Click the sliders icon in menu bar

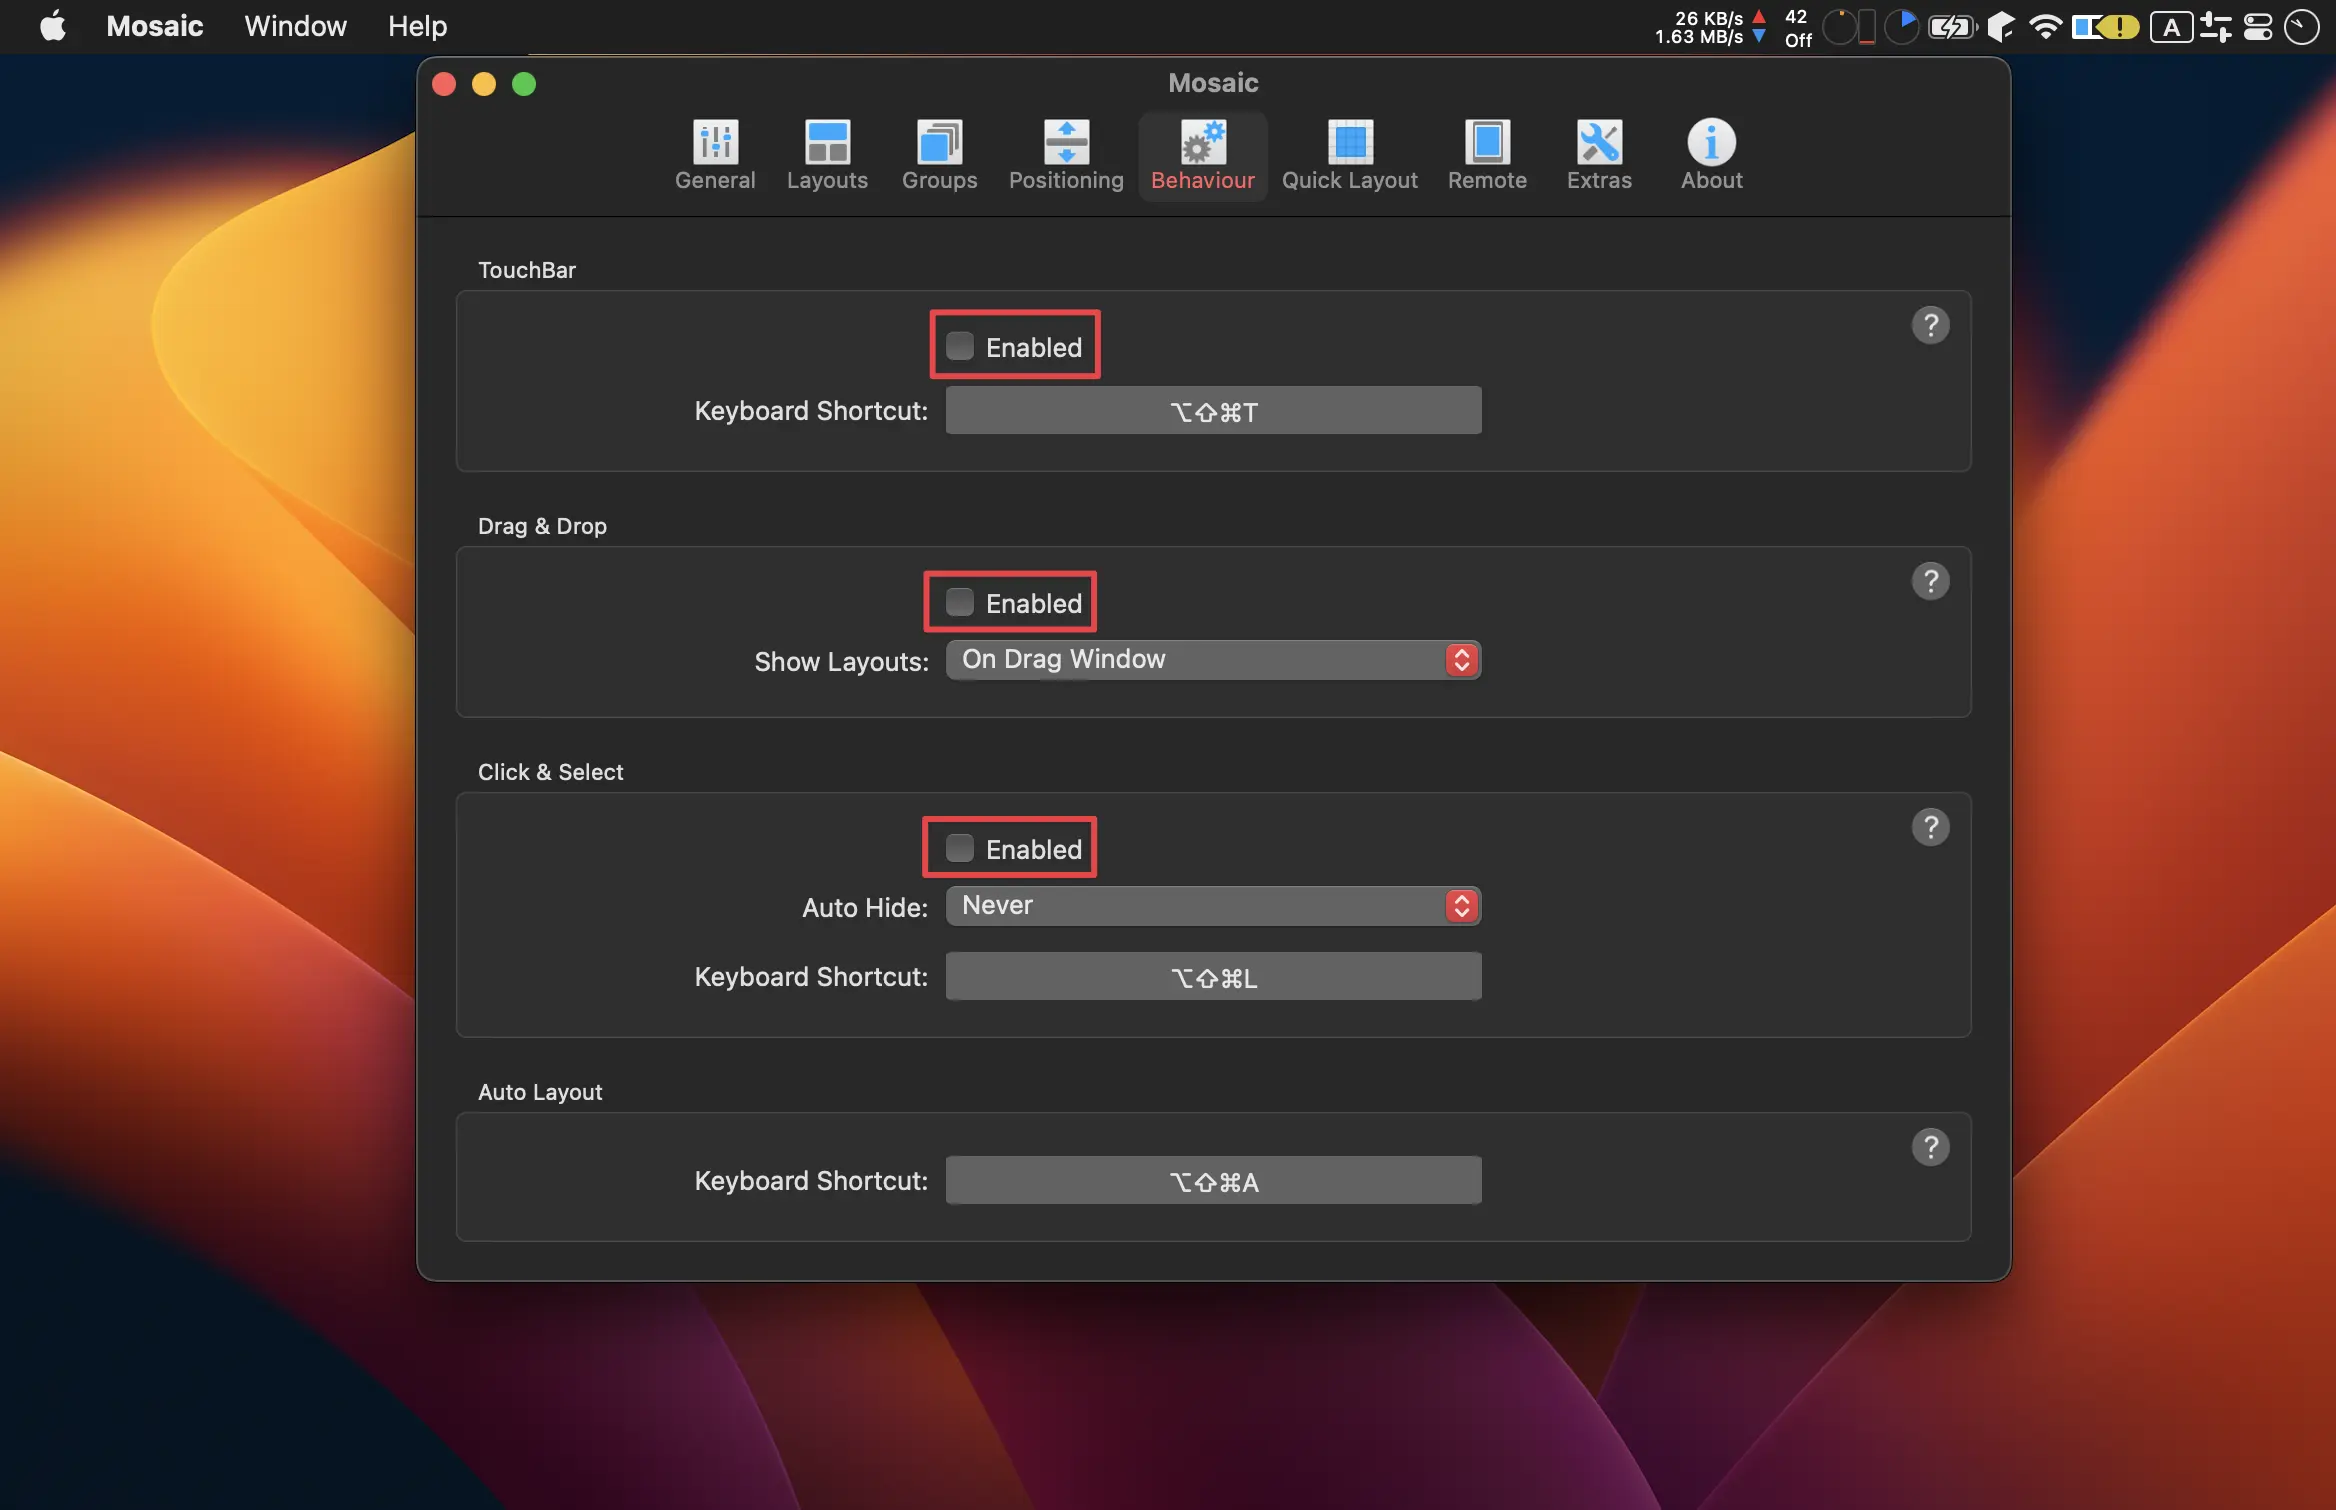pyautogui.click(x=2216, y=27)
